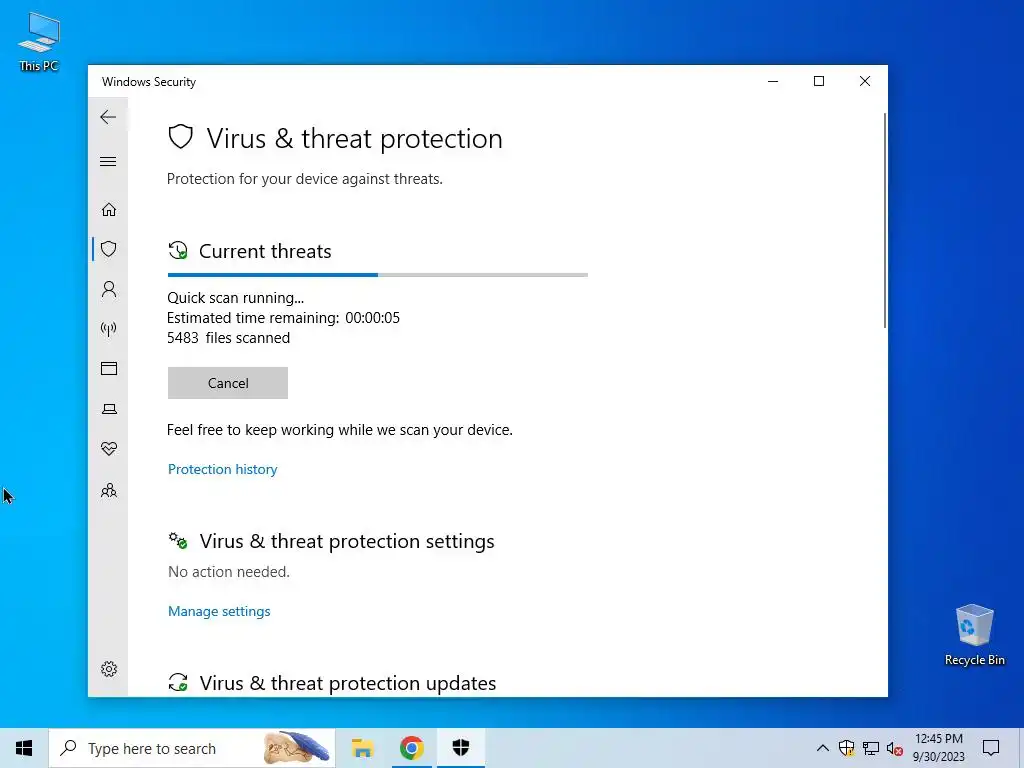Cancel the running quick scan
Screen dimensions: 1024x768
coord(228,383)
